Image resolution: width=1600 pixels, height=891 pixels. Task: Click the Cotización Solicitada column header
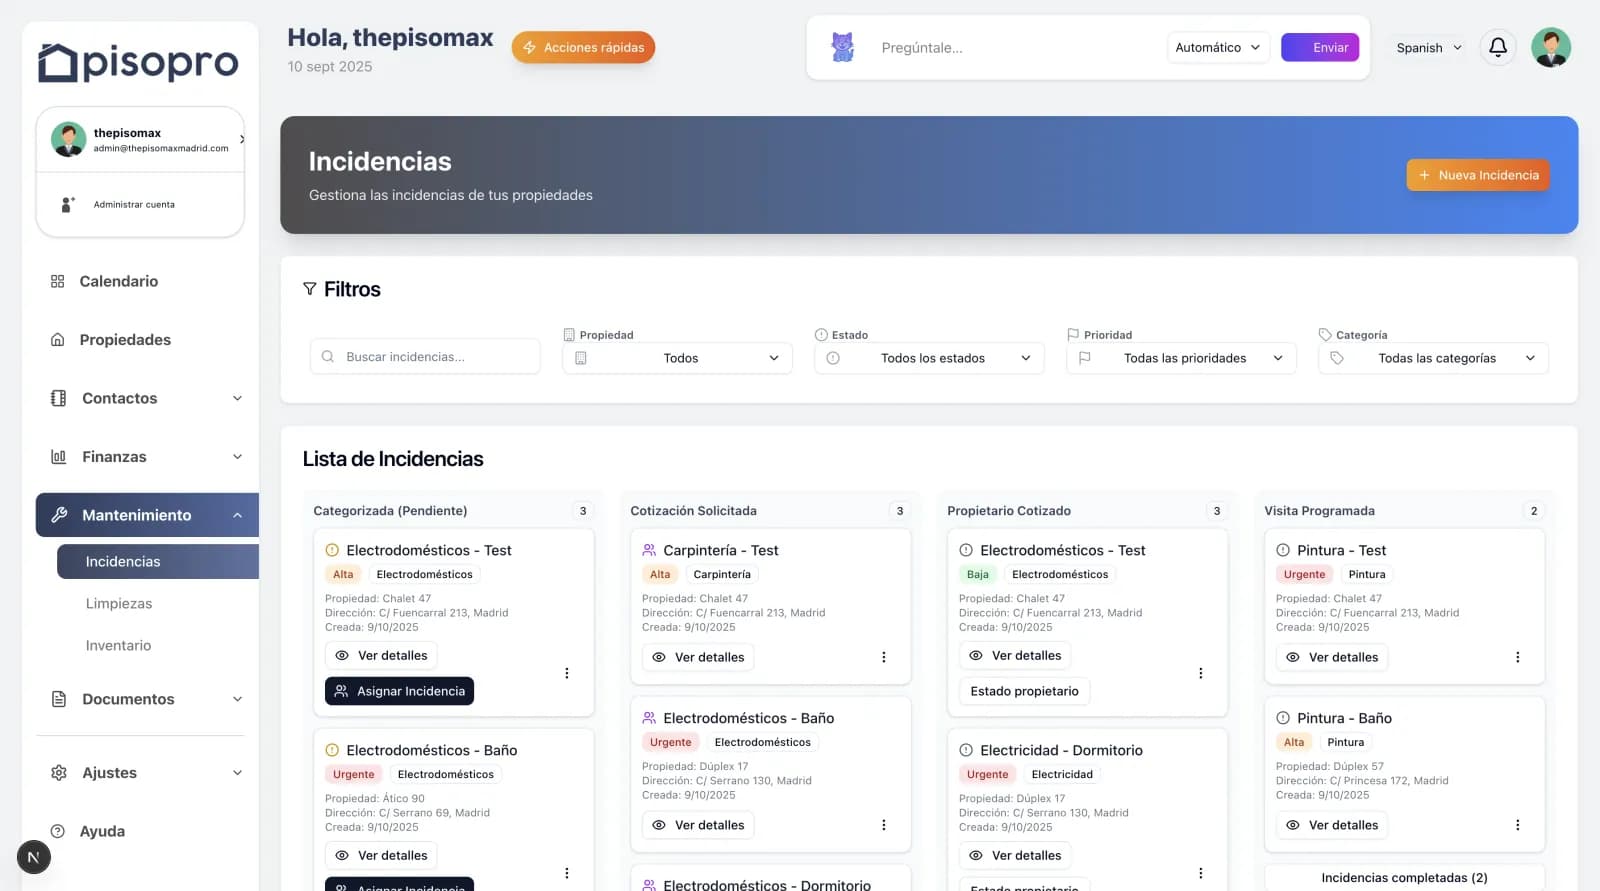[693, 511]
